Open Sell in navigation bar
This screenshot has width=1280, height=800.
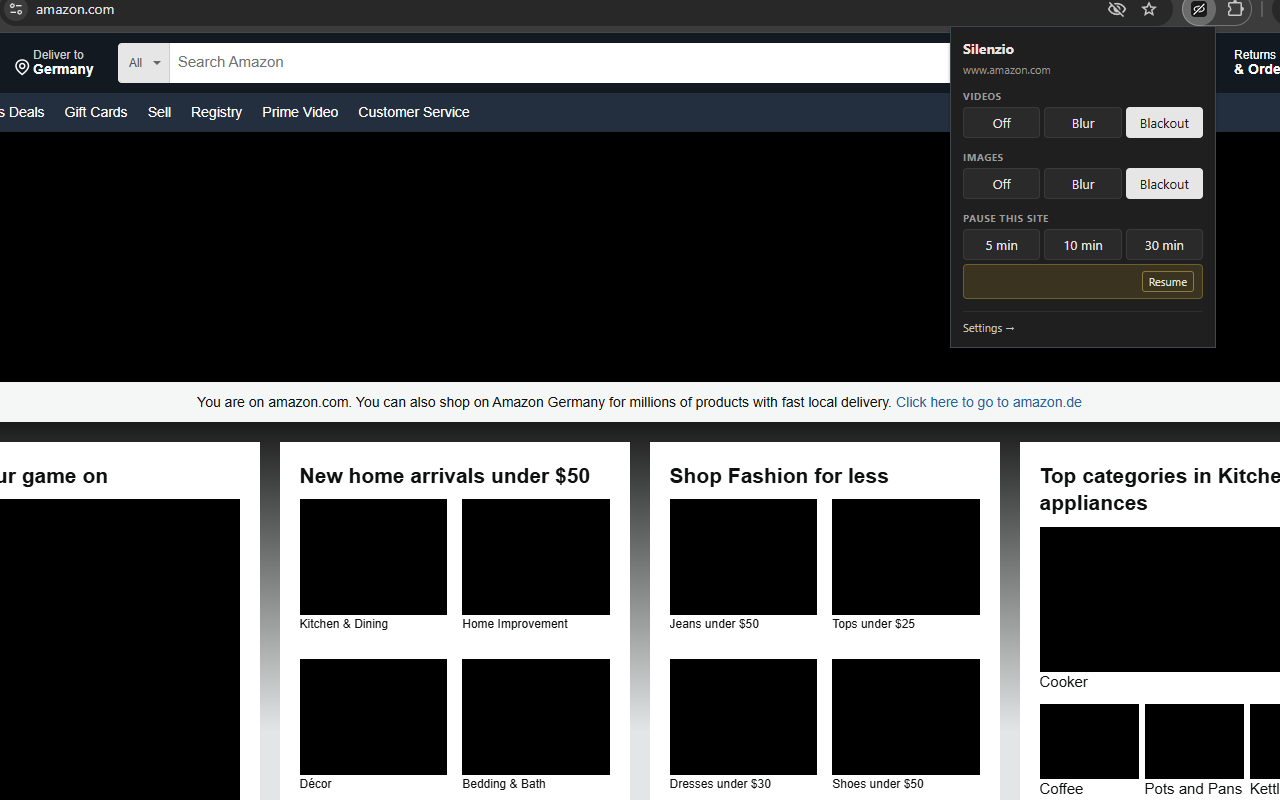point(159,112)
